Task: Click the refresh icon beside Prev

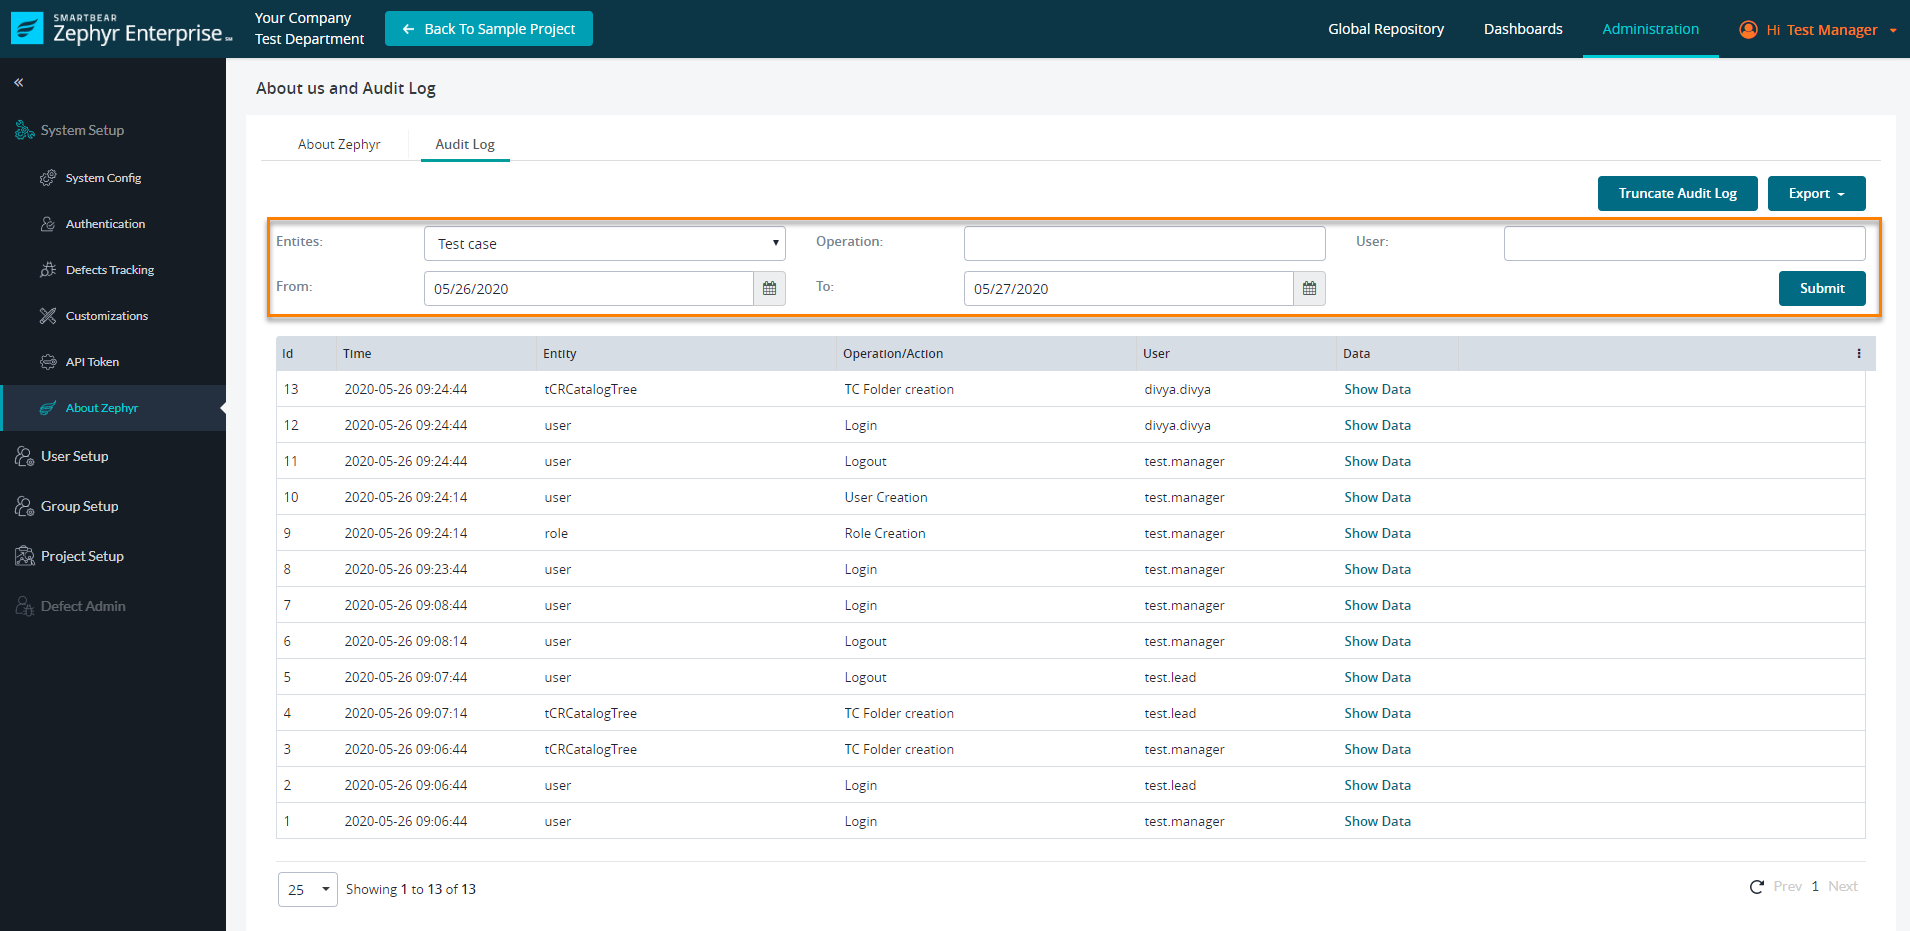Action: click(x=1756, y=887)
